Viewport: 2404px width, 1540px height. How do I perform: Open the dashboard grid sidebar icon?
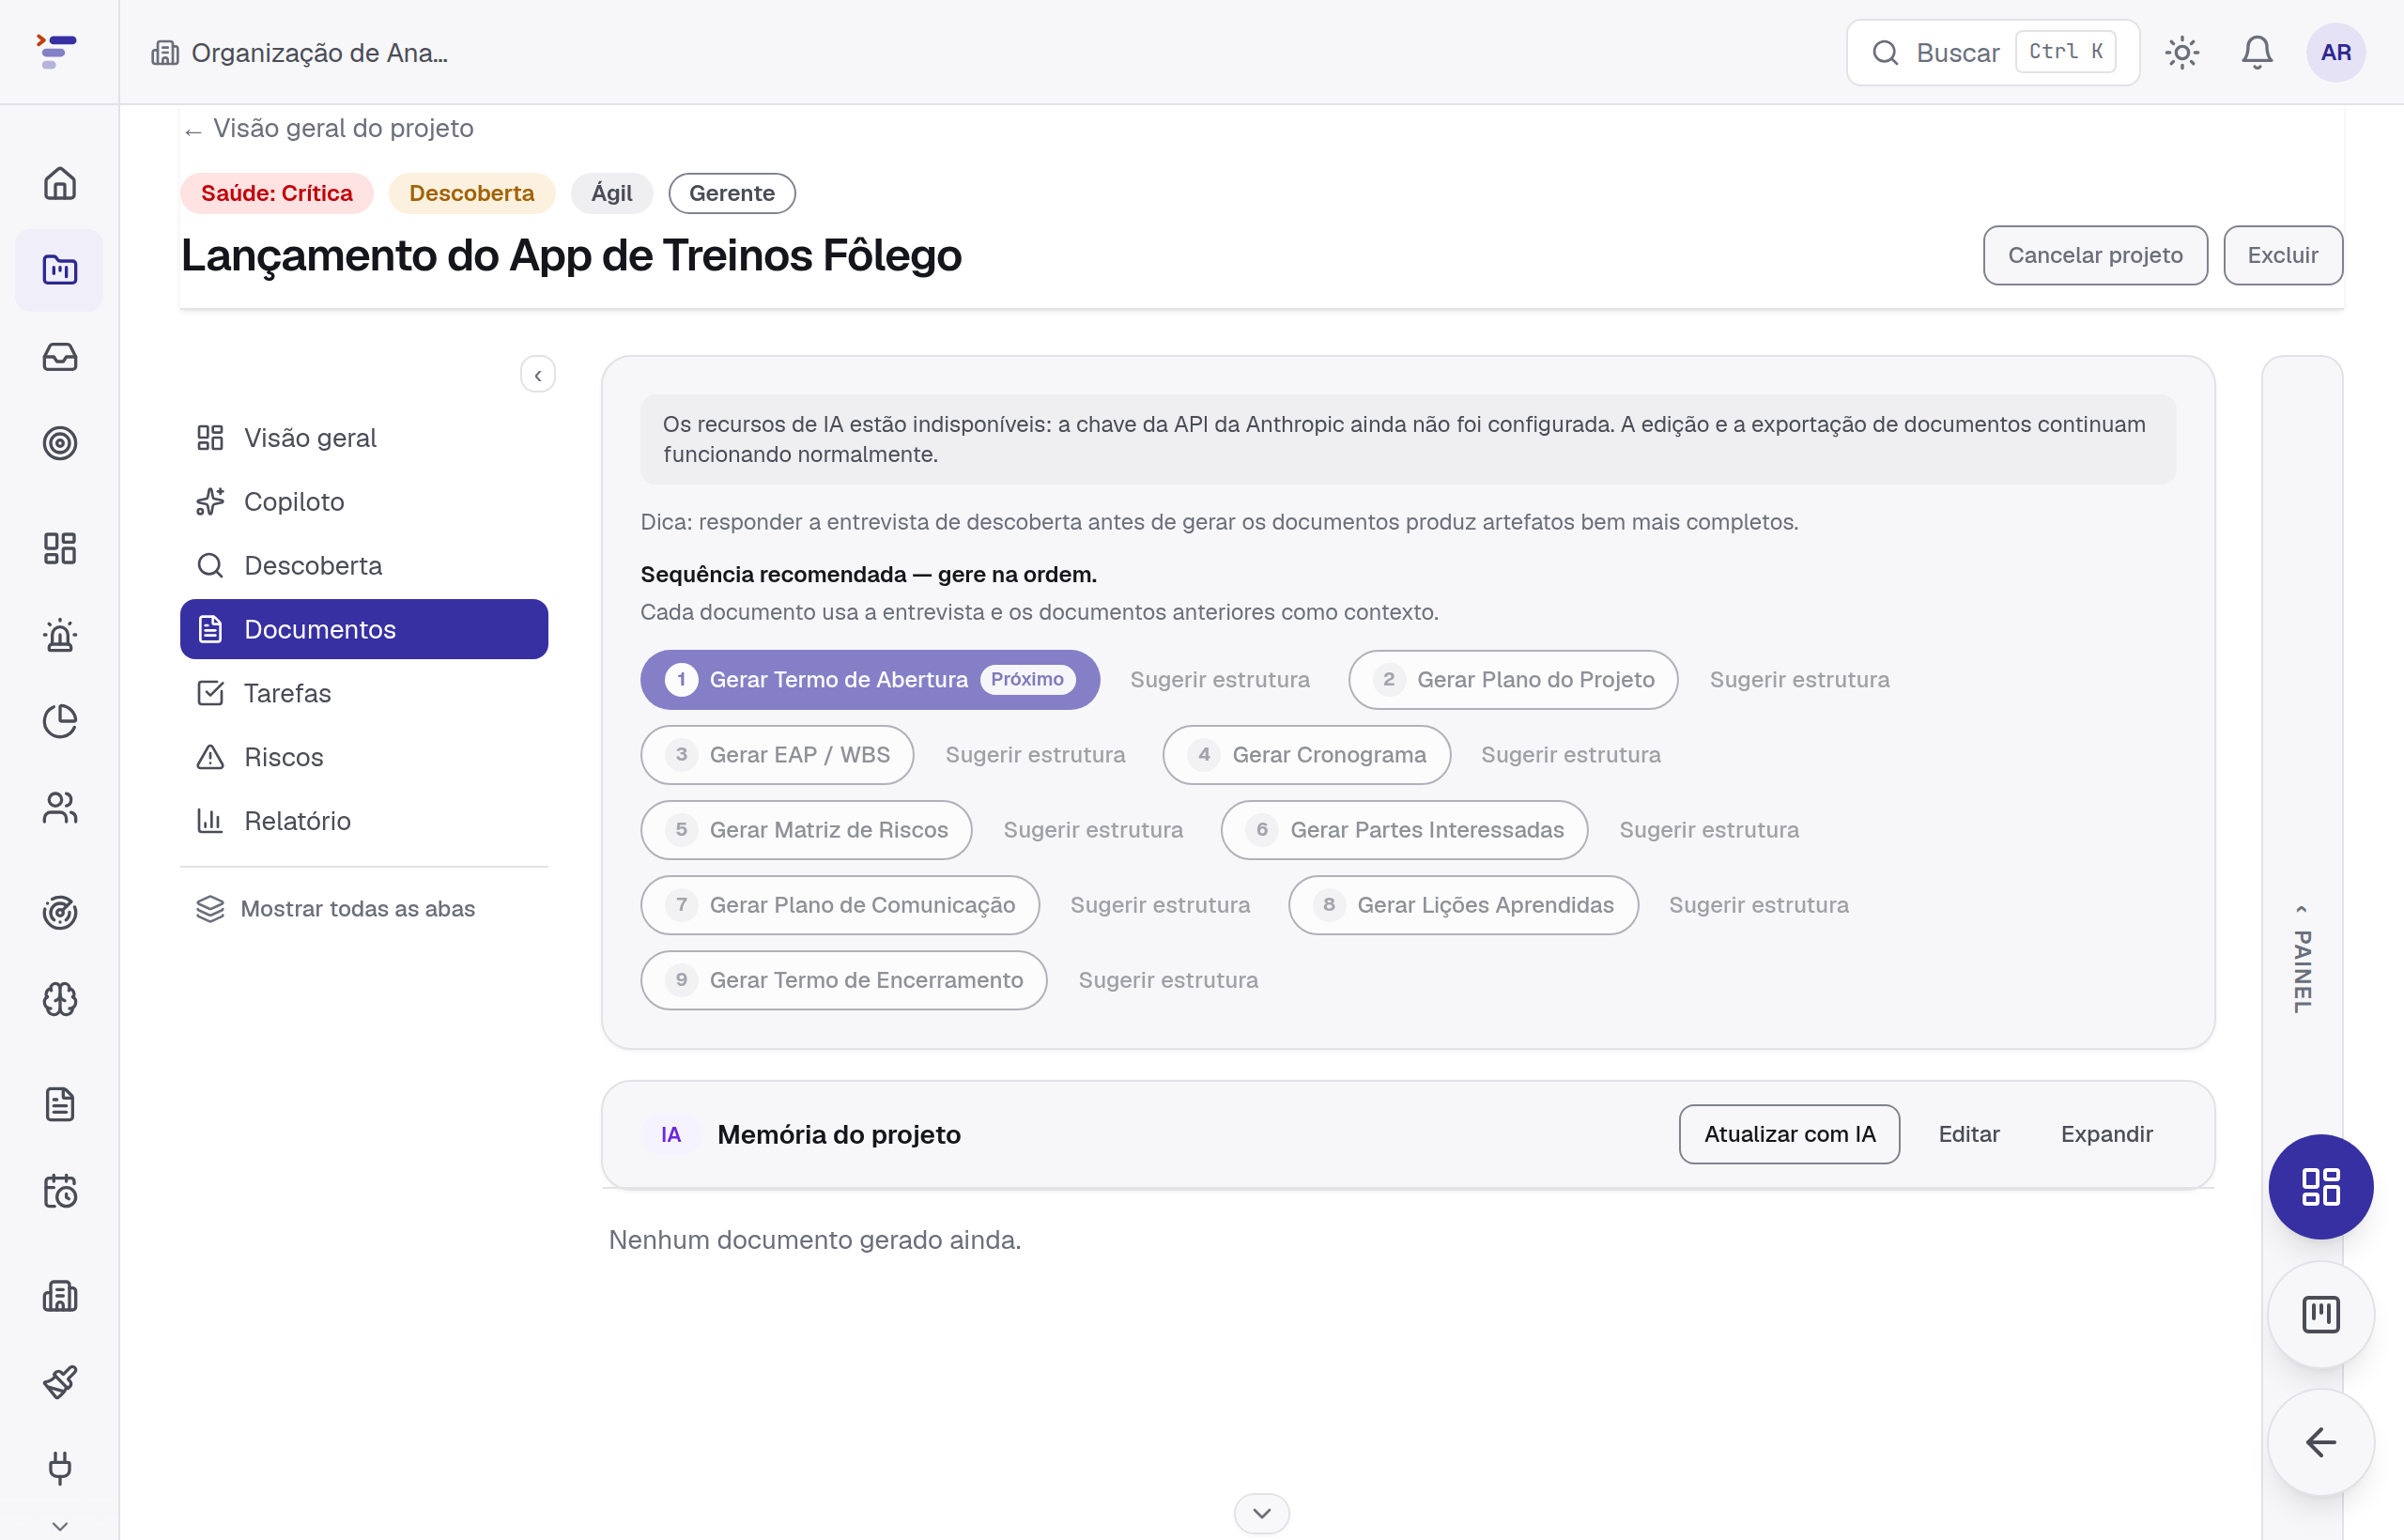click(x=60, y=548)
